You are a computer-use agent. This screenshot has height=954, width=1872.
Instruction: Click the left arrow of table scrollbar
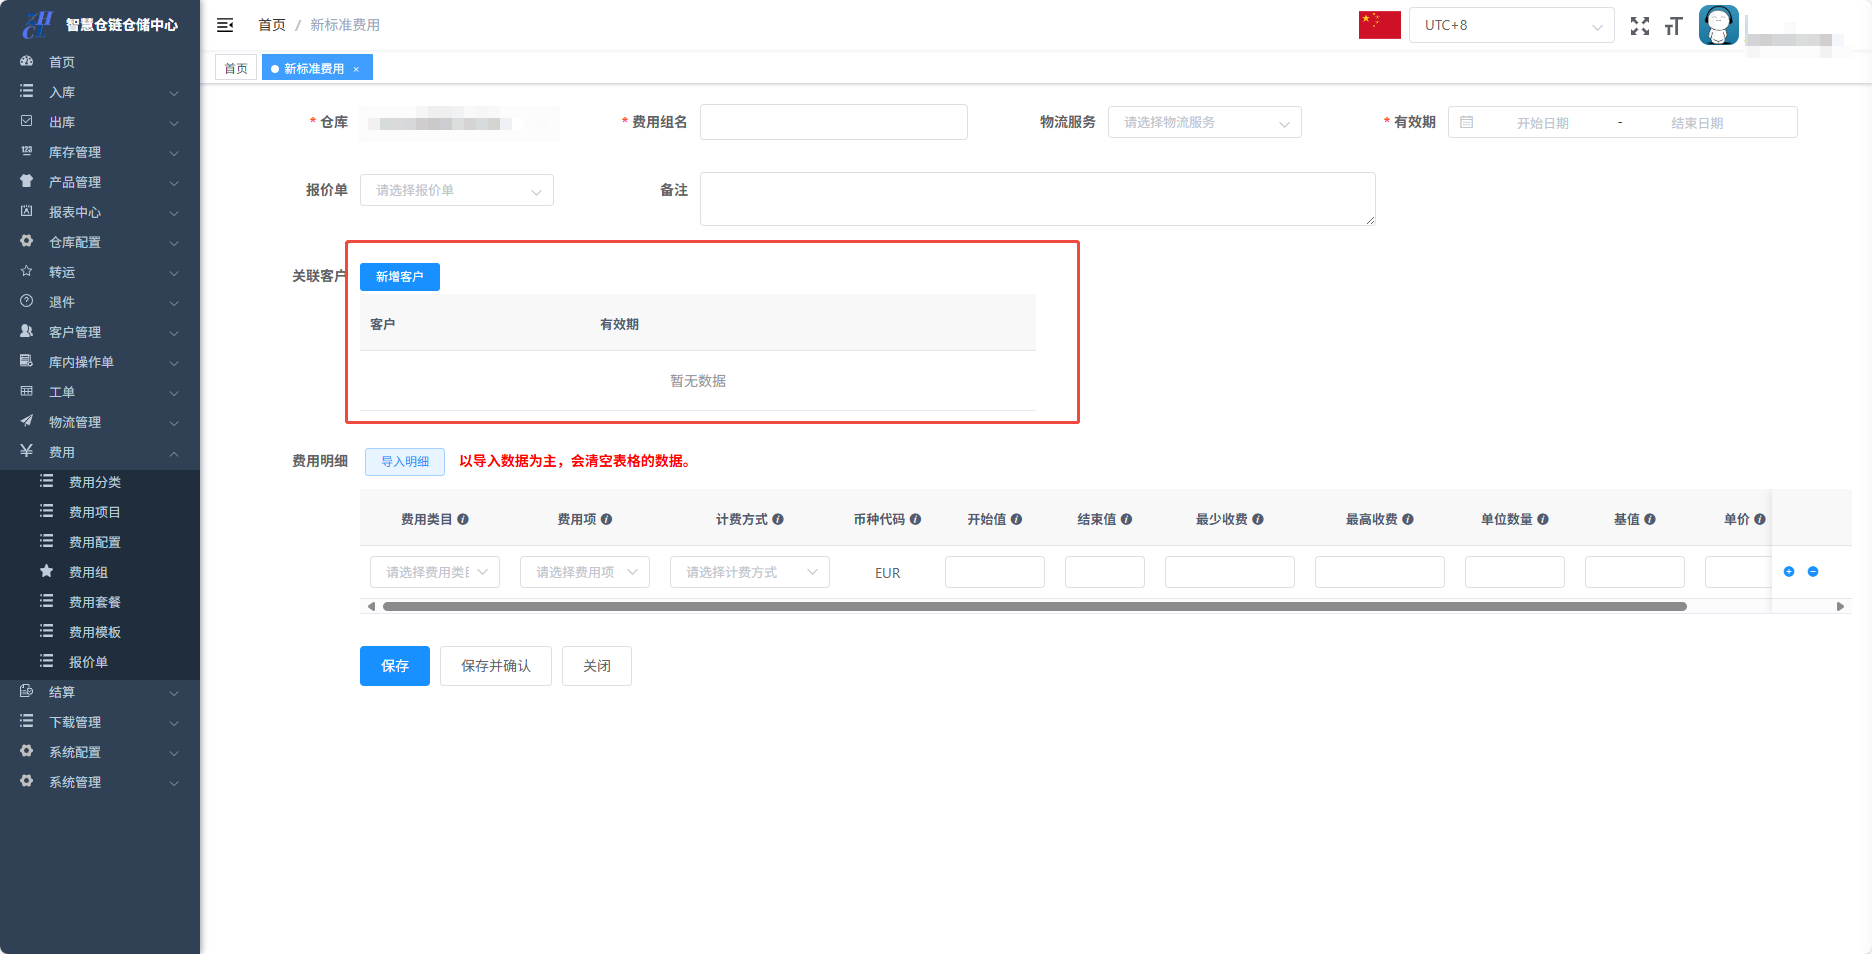(371, 606)
